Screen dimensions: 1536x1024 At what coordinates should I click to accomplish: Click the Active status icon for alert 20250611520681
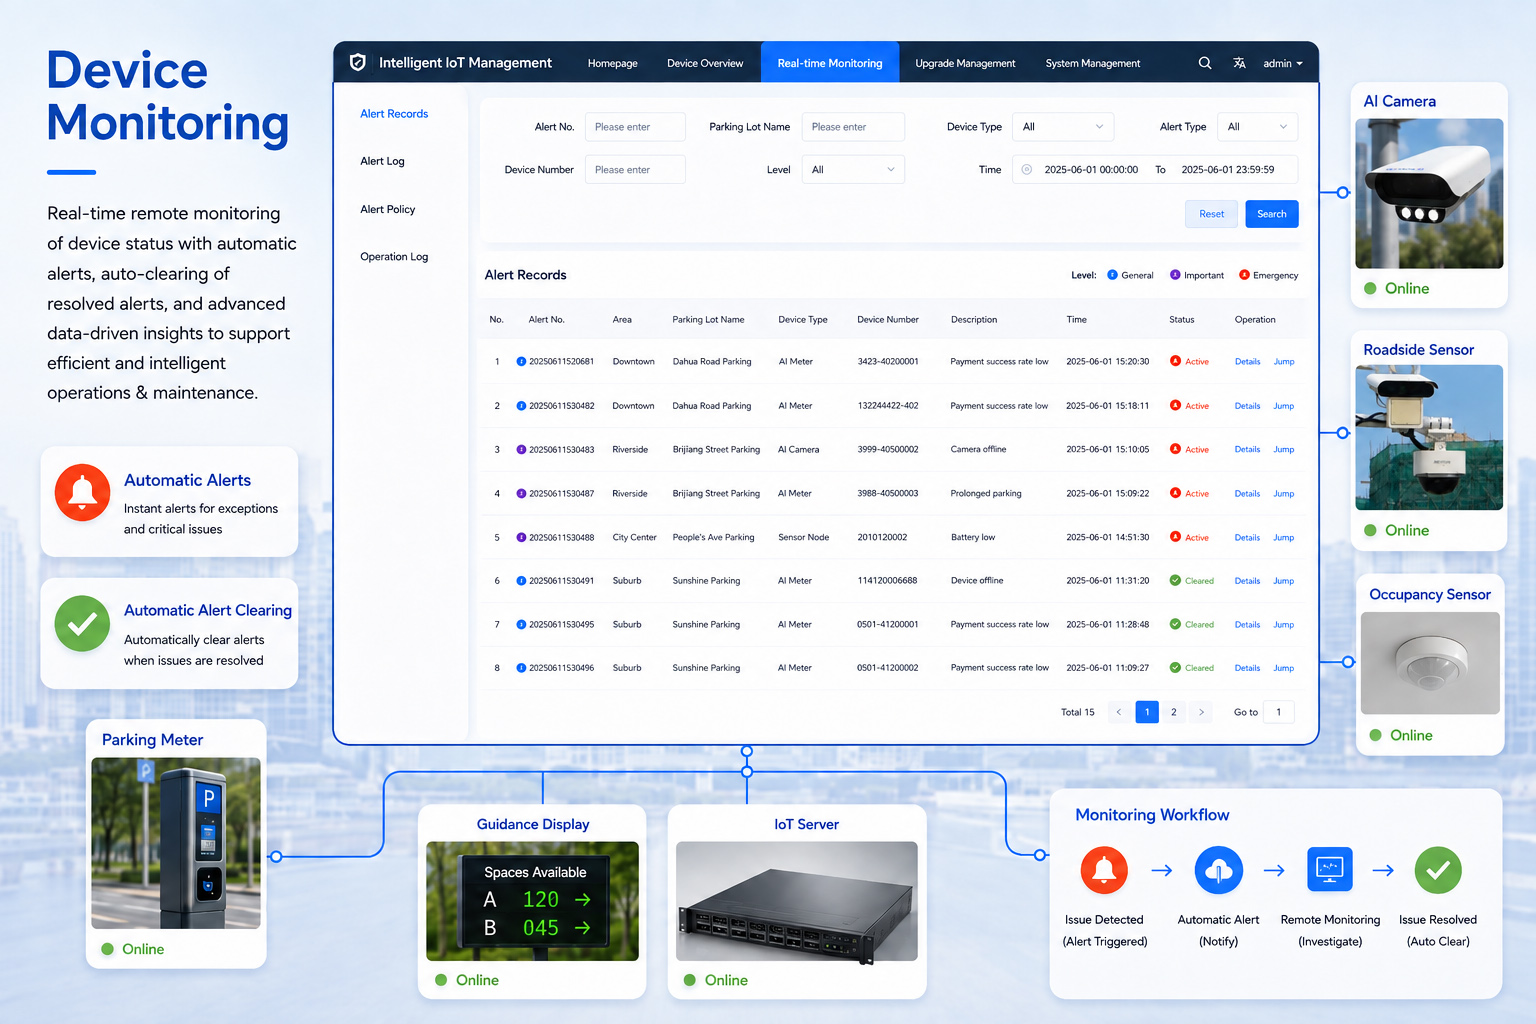(x=1175, y=361)
